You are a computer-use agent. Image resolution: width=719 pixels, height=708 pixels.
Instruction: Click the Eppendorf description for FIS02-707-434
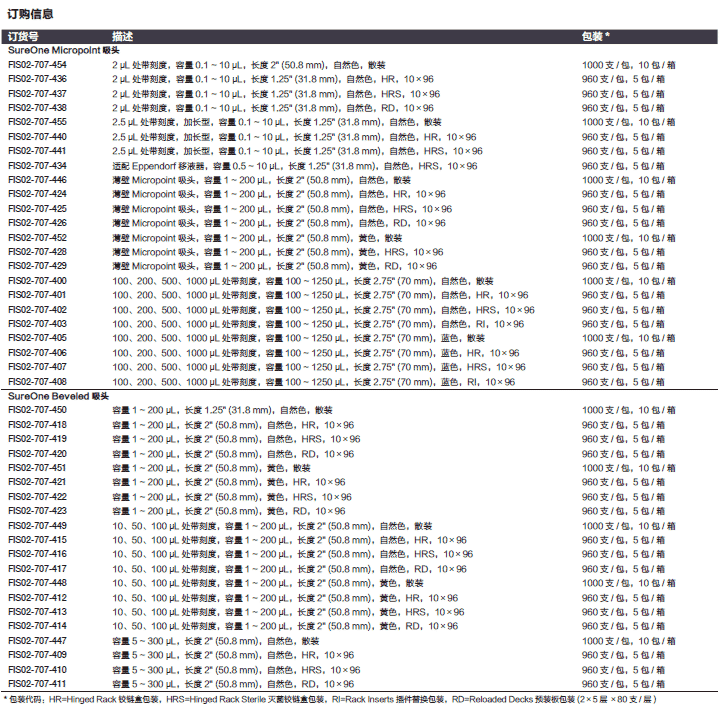point(295,166)
